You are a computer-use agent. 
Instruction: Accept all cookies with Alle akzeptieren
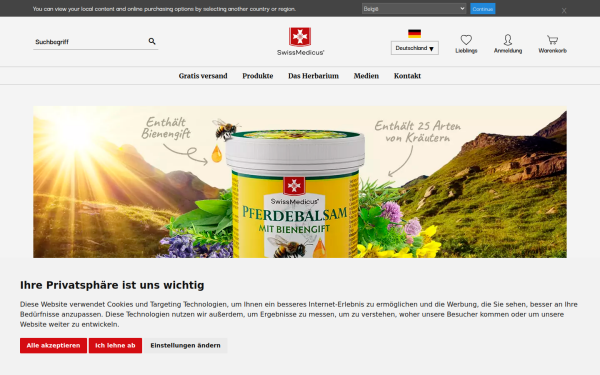tap(53, 346)
